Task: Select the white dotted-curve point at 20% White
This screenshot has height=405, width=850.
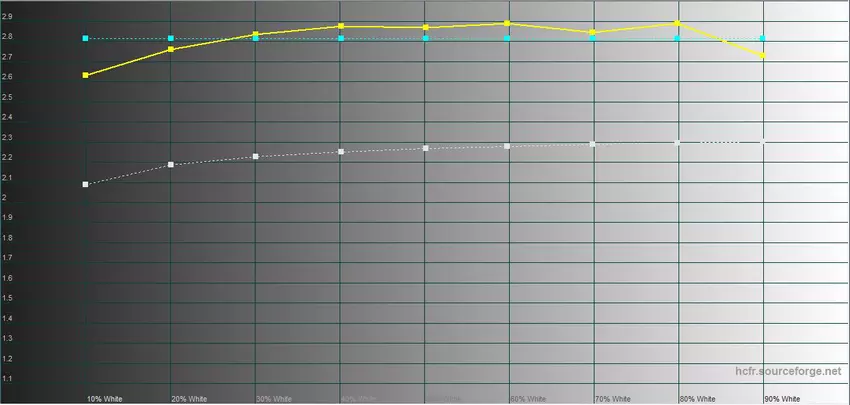Action: pyautogui.click(x=171, y=164)
